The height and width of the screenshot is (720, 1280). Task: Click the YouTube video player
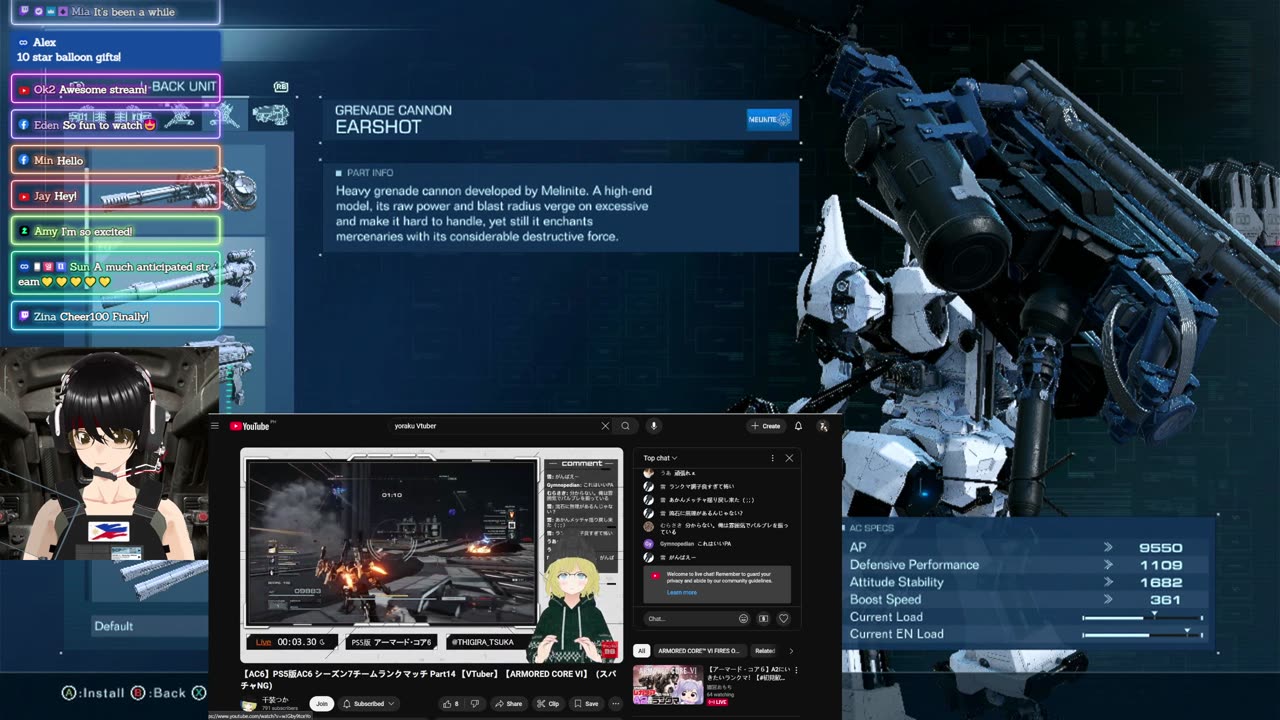pos(432,555)
